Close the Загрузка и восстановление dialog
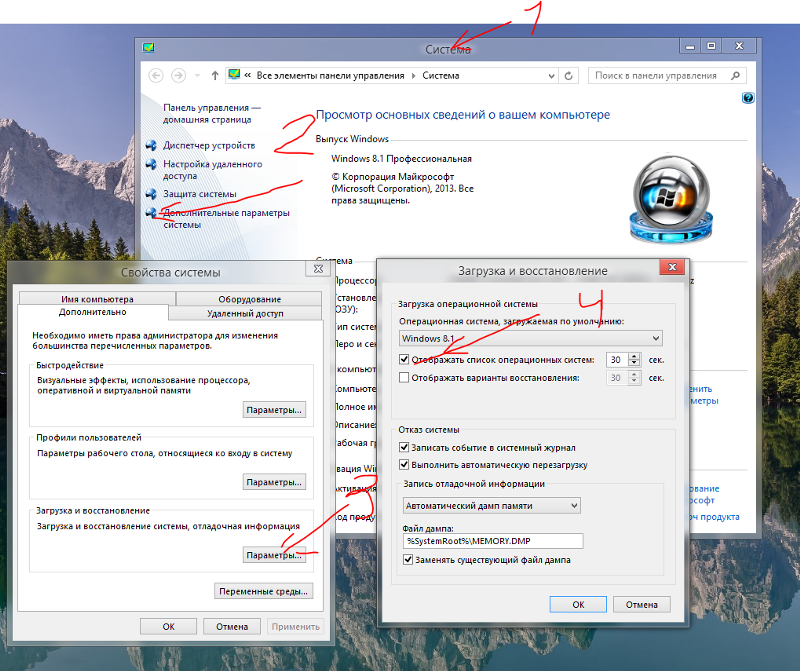Screen dimensions: 800x671 tap(672, 267)
